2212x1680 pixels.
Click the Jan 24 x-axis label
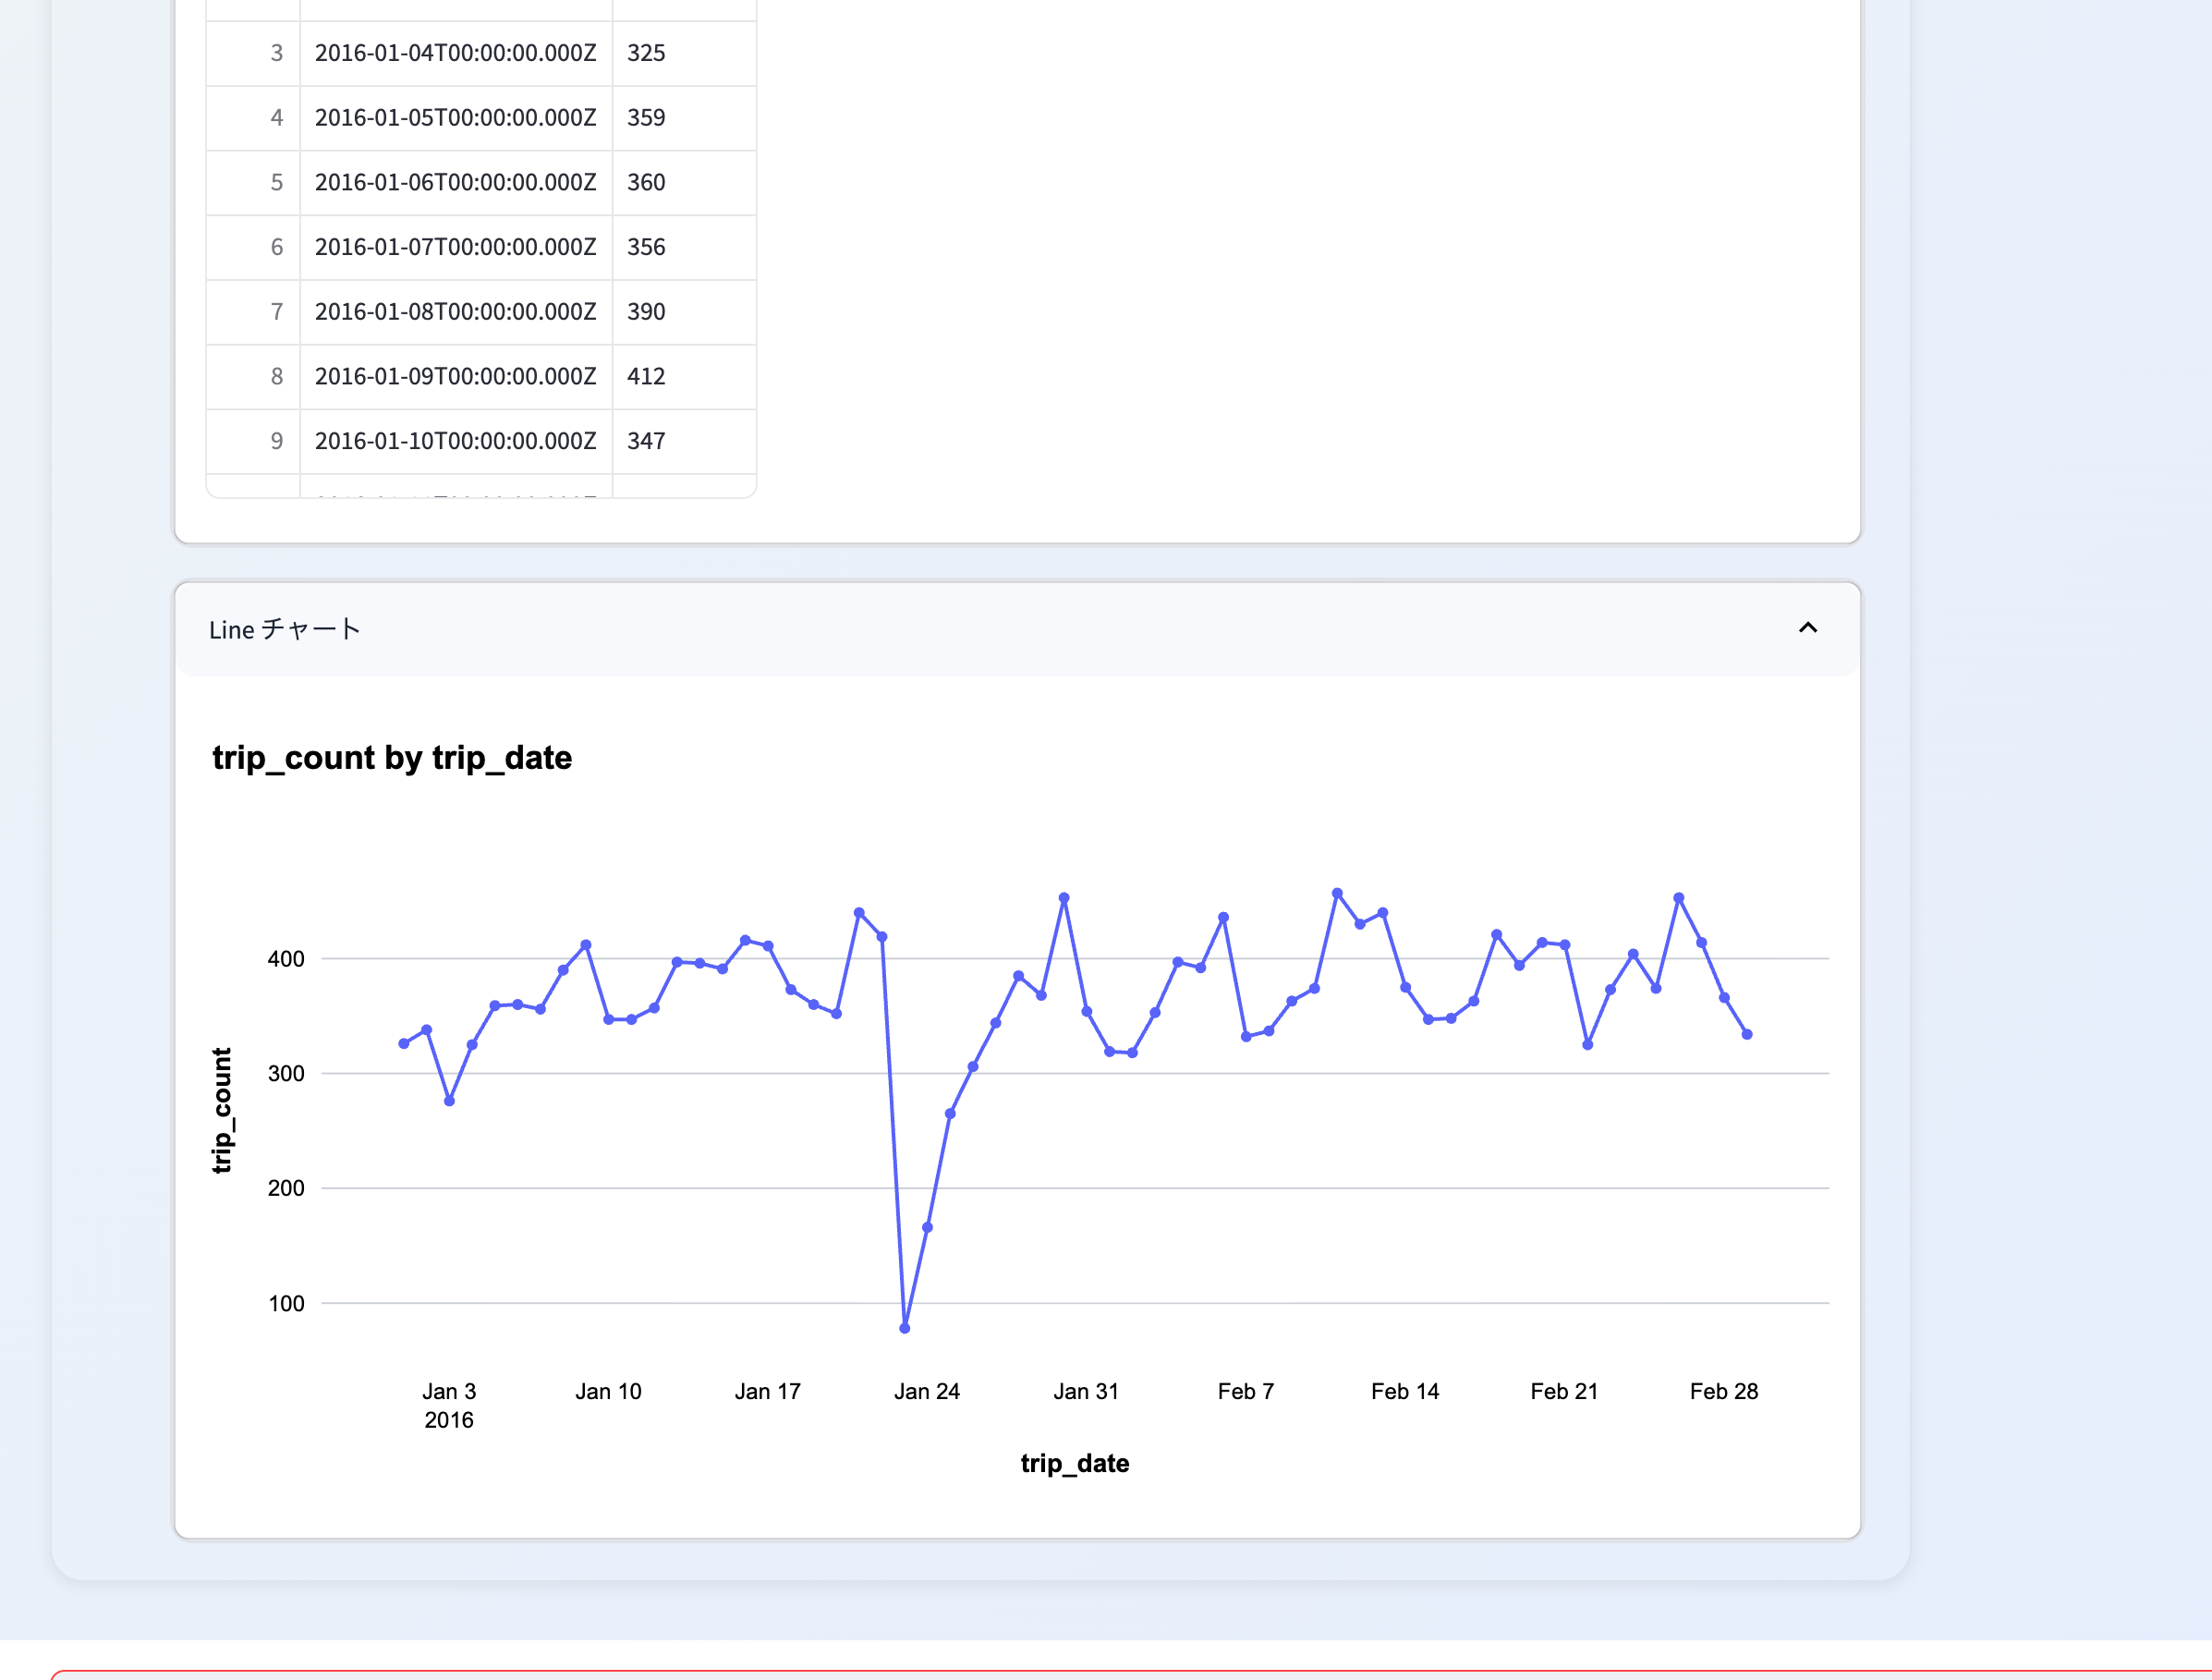pyautogui.click(x=926, y=1391)
